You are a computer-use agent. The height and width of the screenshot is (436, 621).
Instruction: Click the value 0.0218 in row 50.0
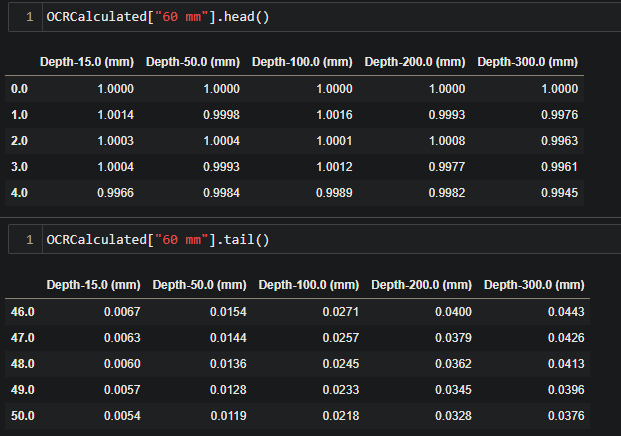(341, 416)
